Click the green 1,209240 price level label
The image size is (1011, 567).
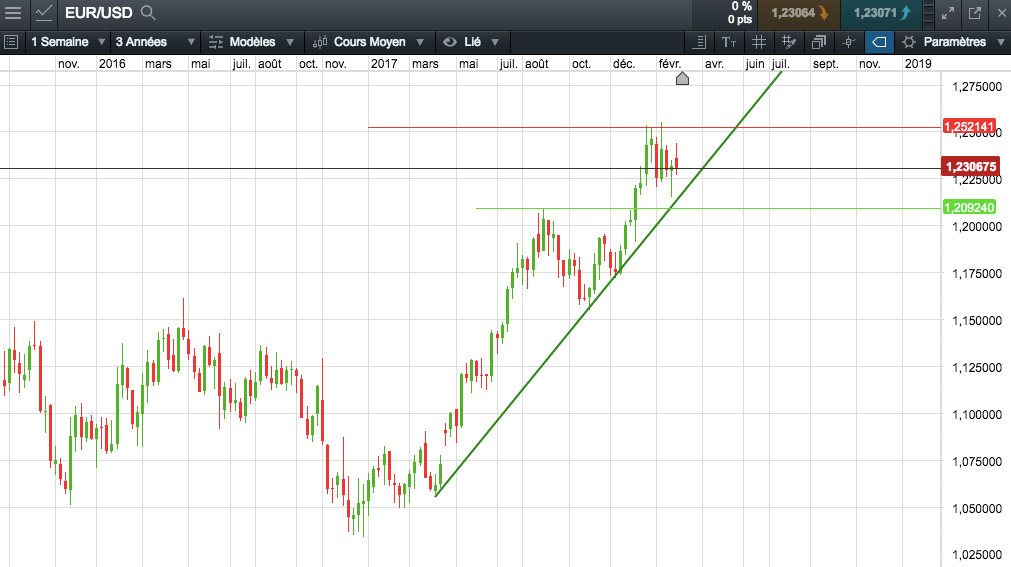tap(969, 207)
